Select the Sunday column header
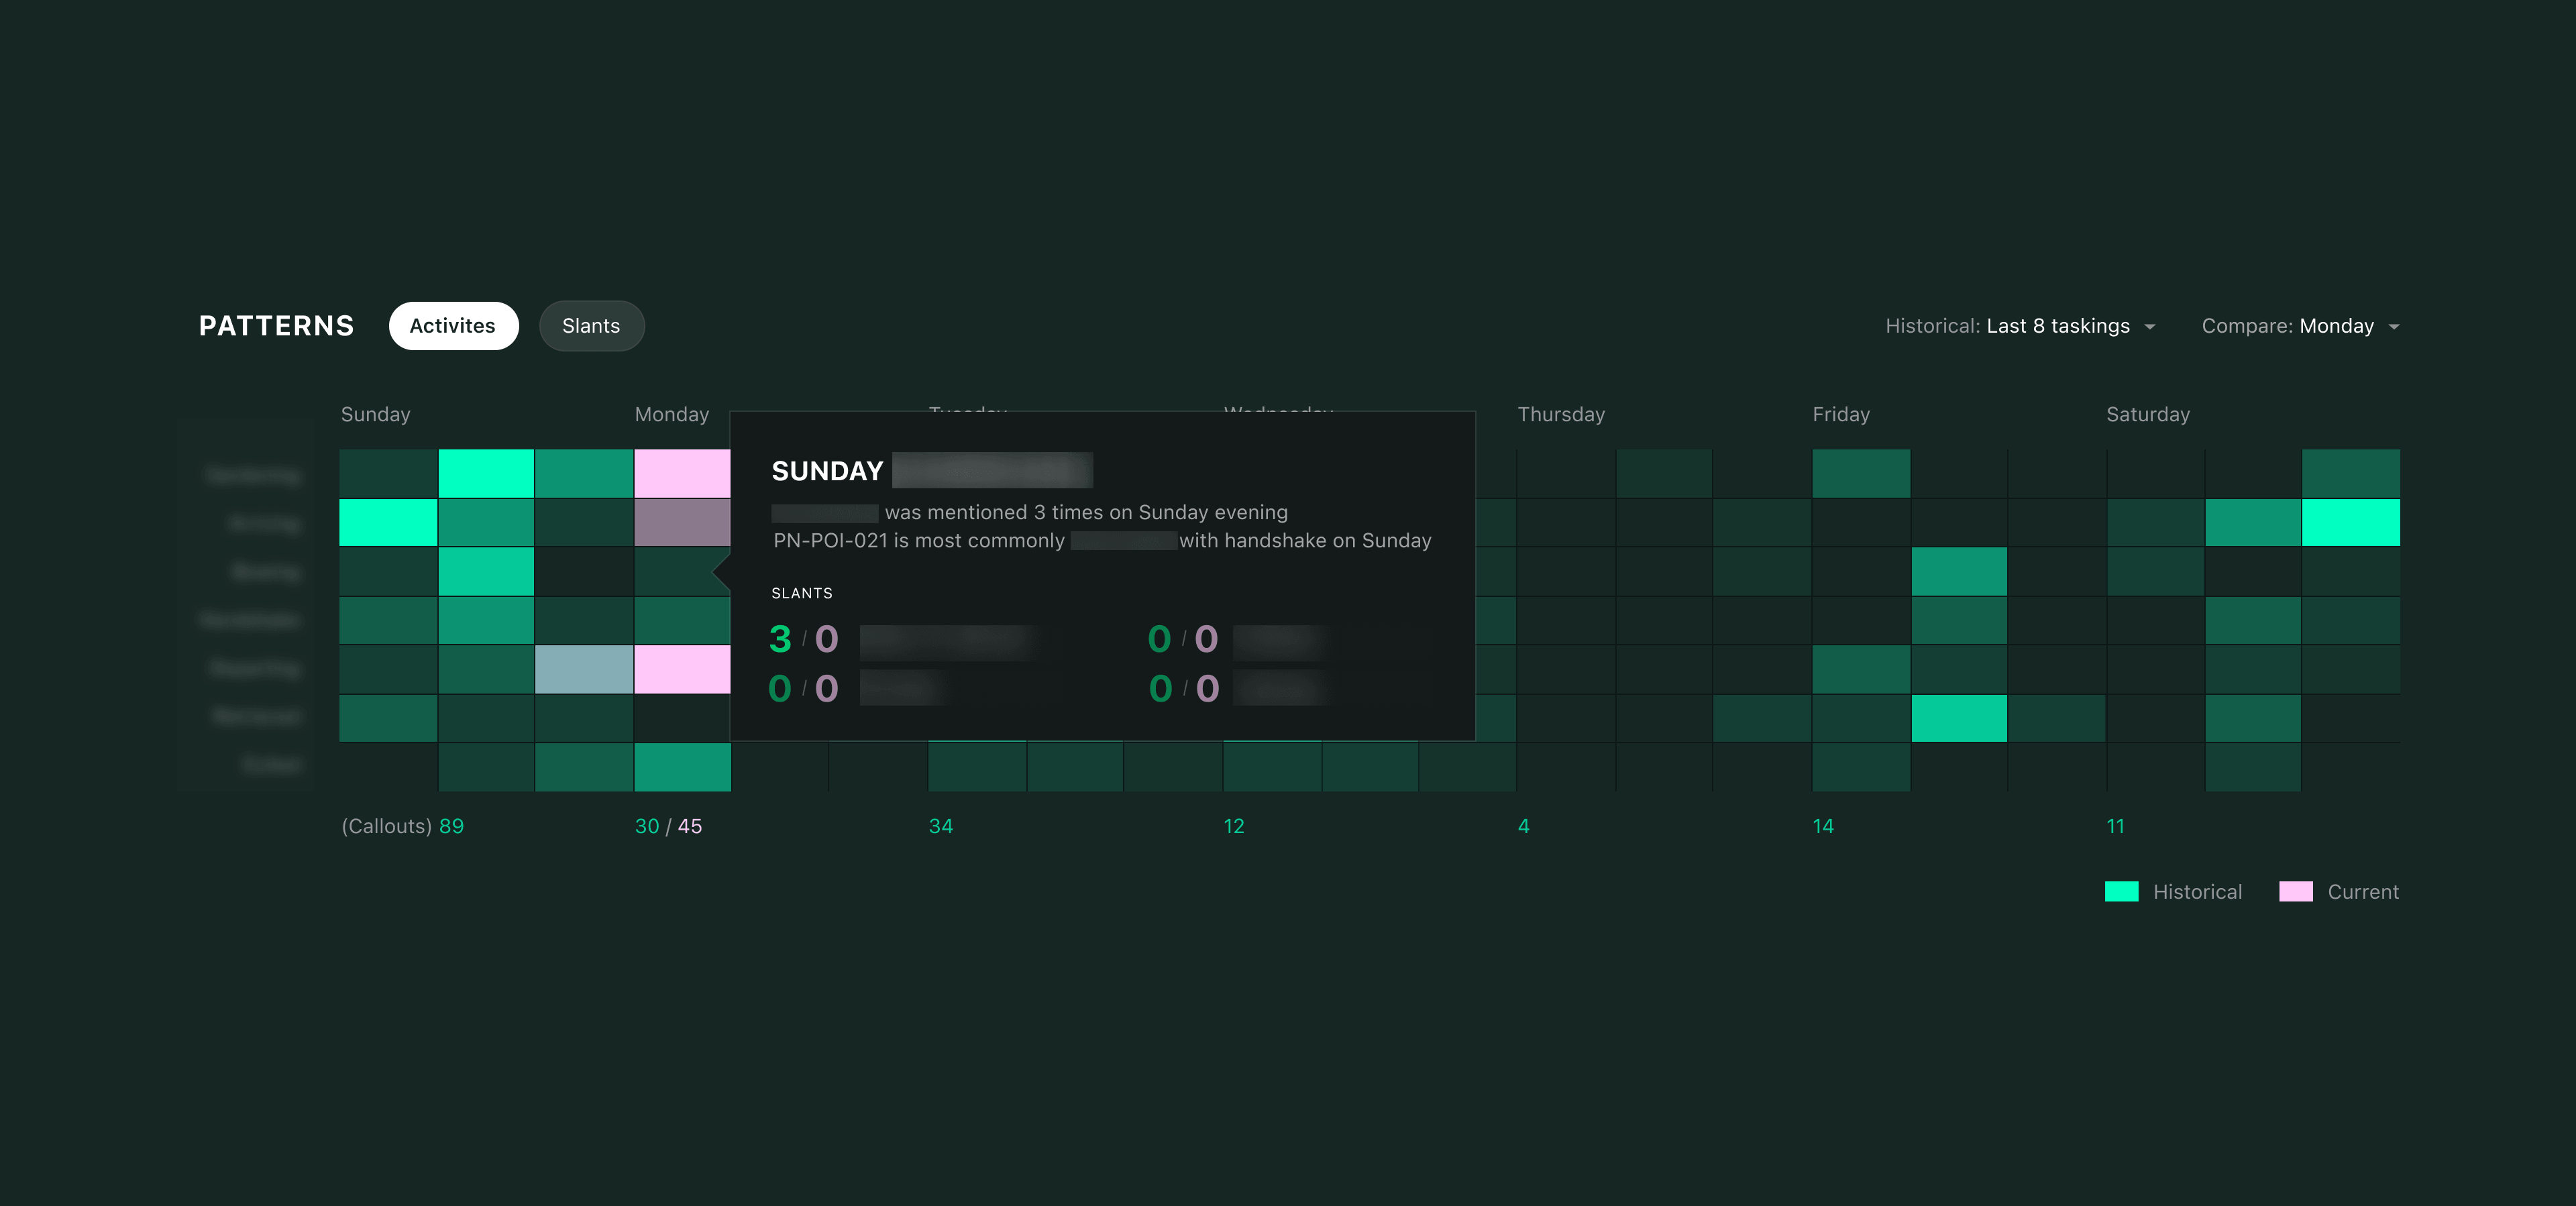2576x1206 pixels. (376, 414)
